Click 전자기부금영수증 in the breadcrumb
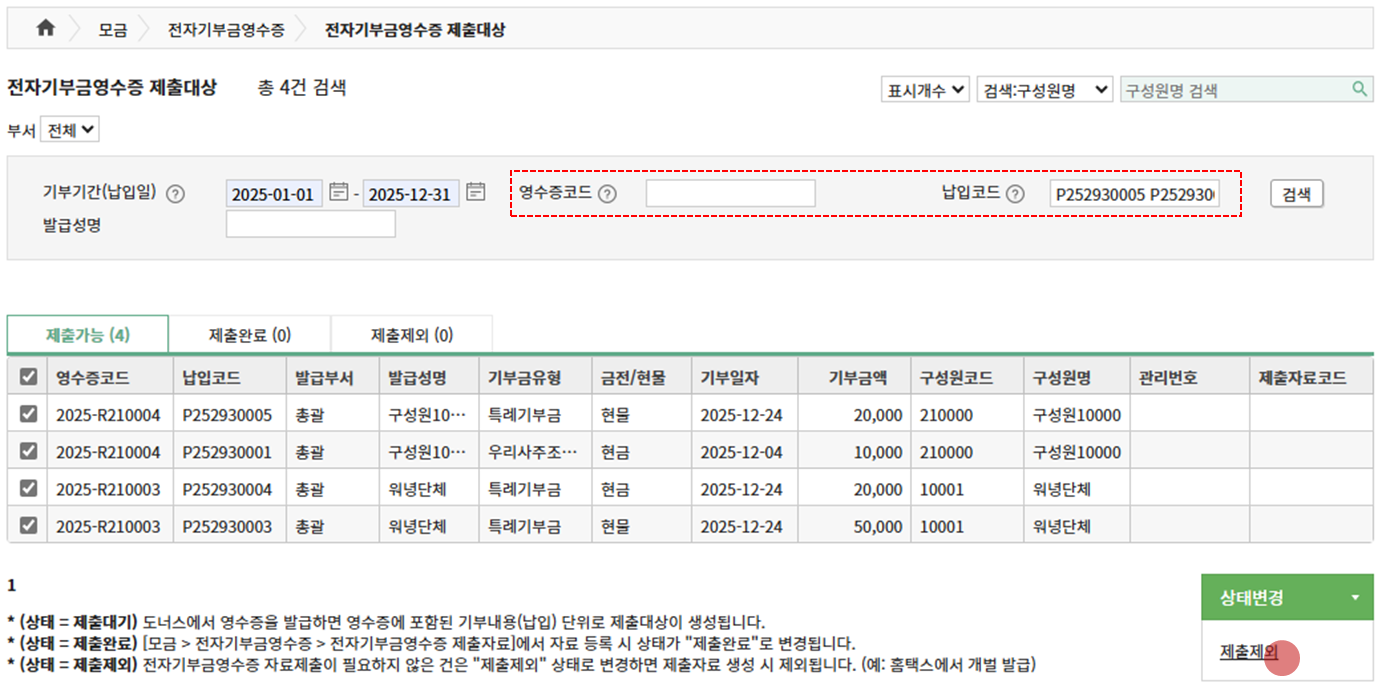1386x692 pixels. pyautogui.click(x=226, y=30)
